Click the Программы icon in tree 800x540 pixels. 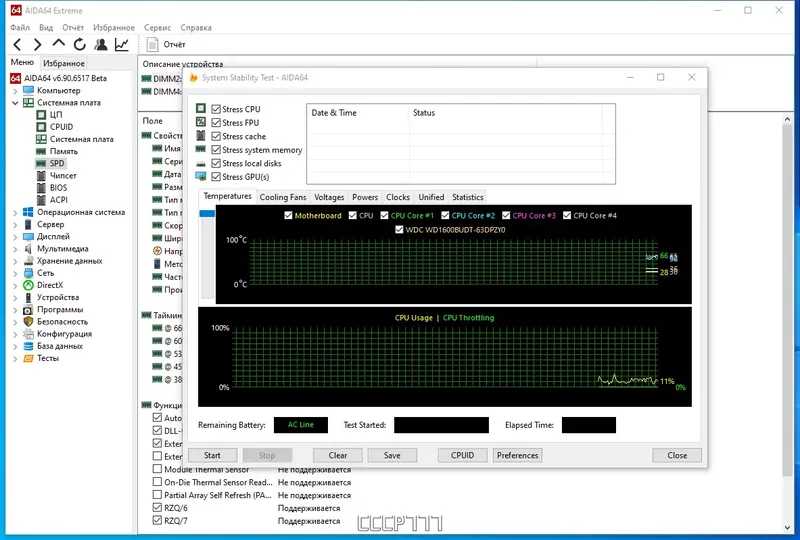coord(29,309)
